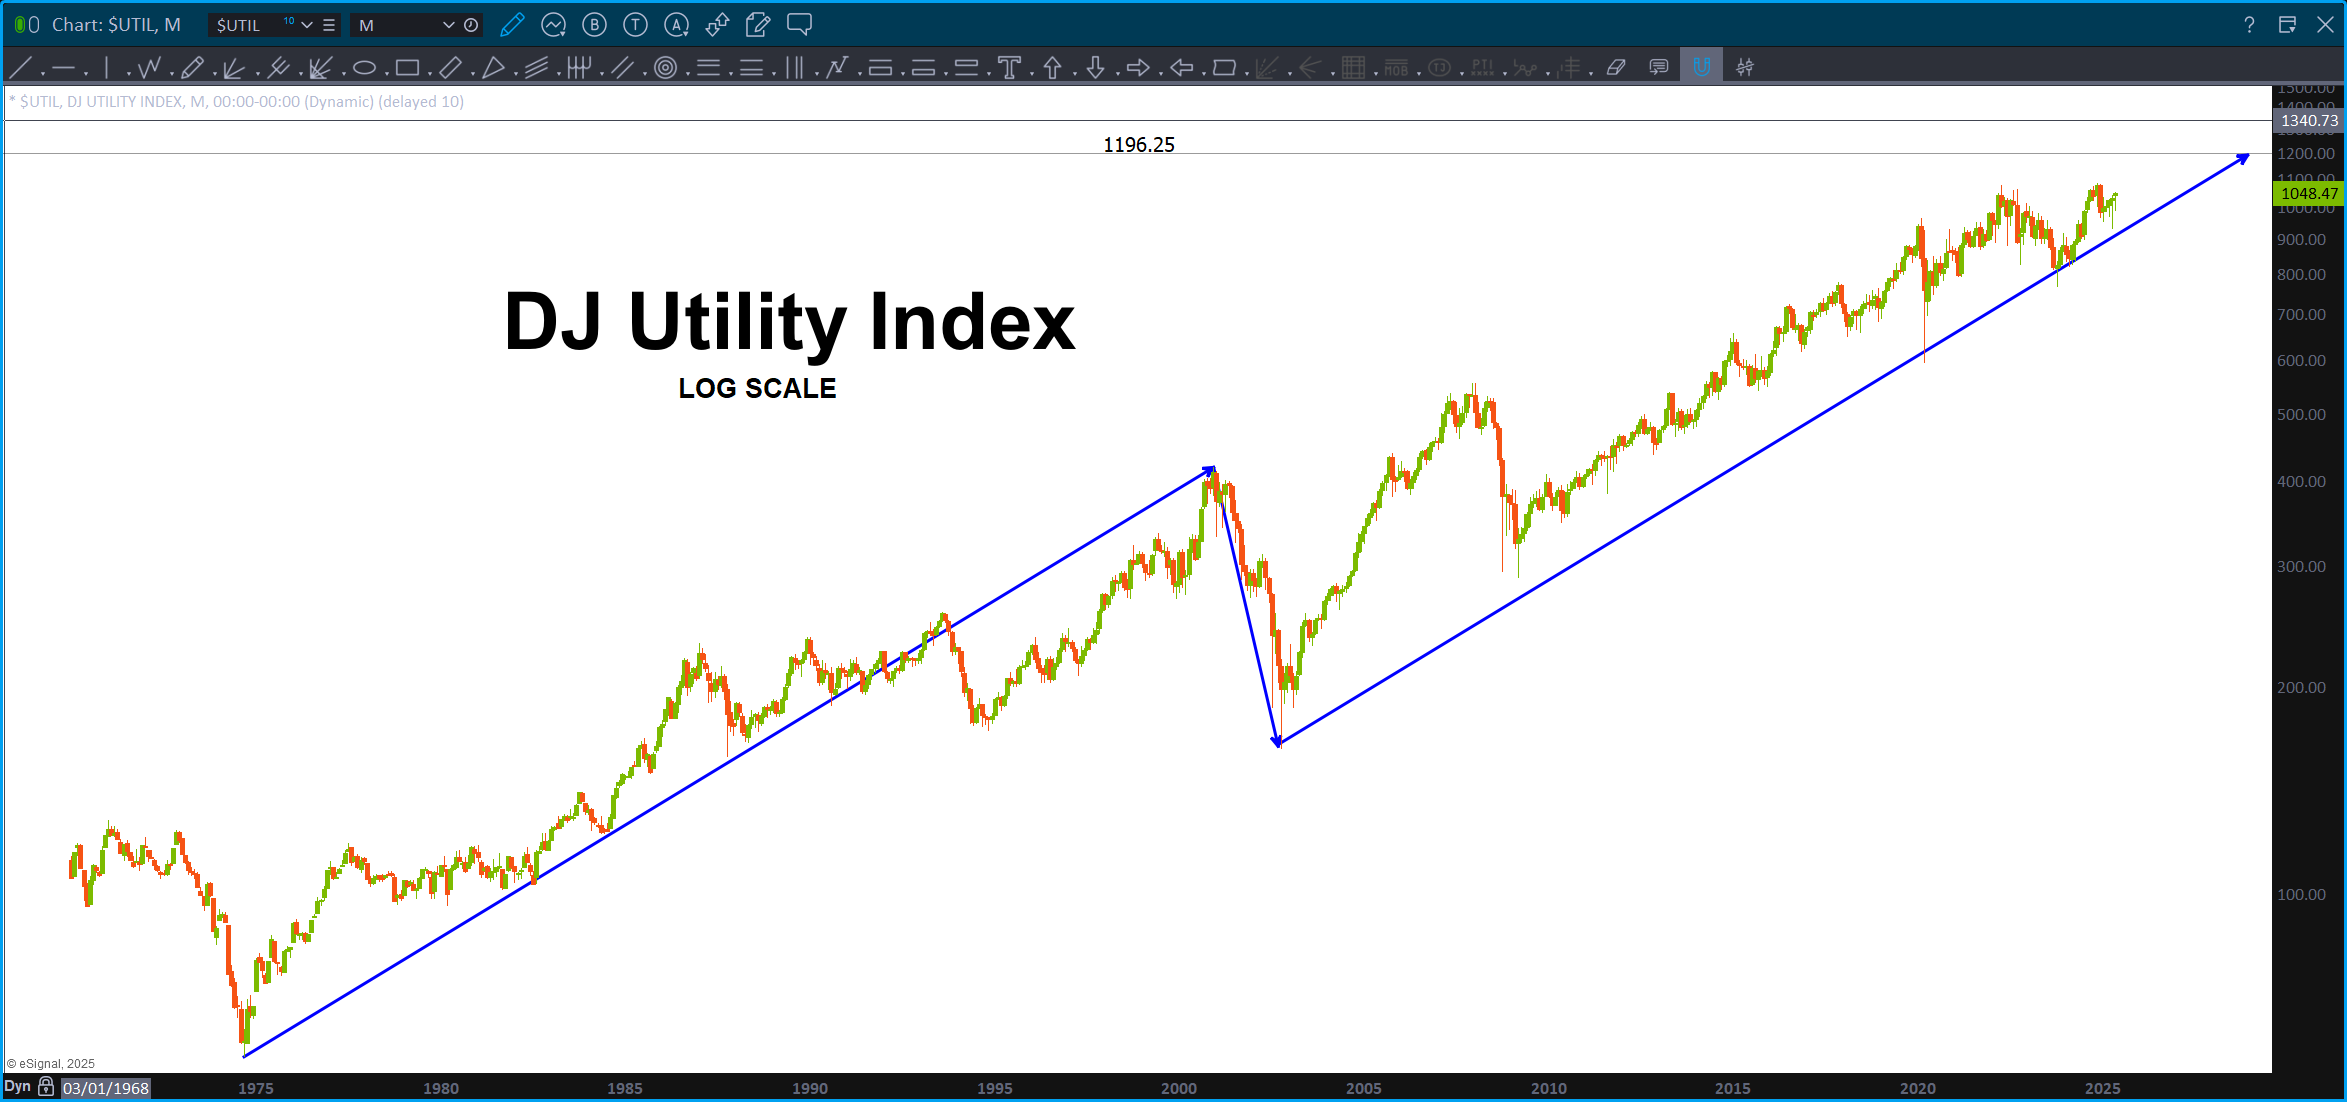2347x1102 pixels.
Task: Toggle the gray interval link indicator
Action: coord(34,25)
